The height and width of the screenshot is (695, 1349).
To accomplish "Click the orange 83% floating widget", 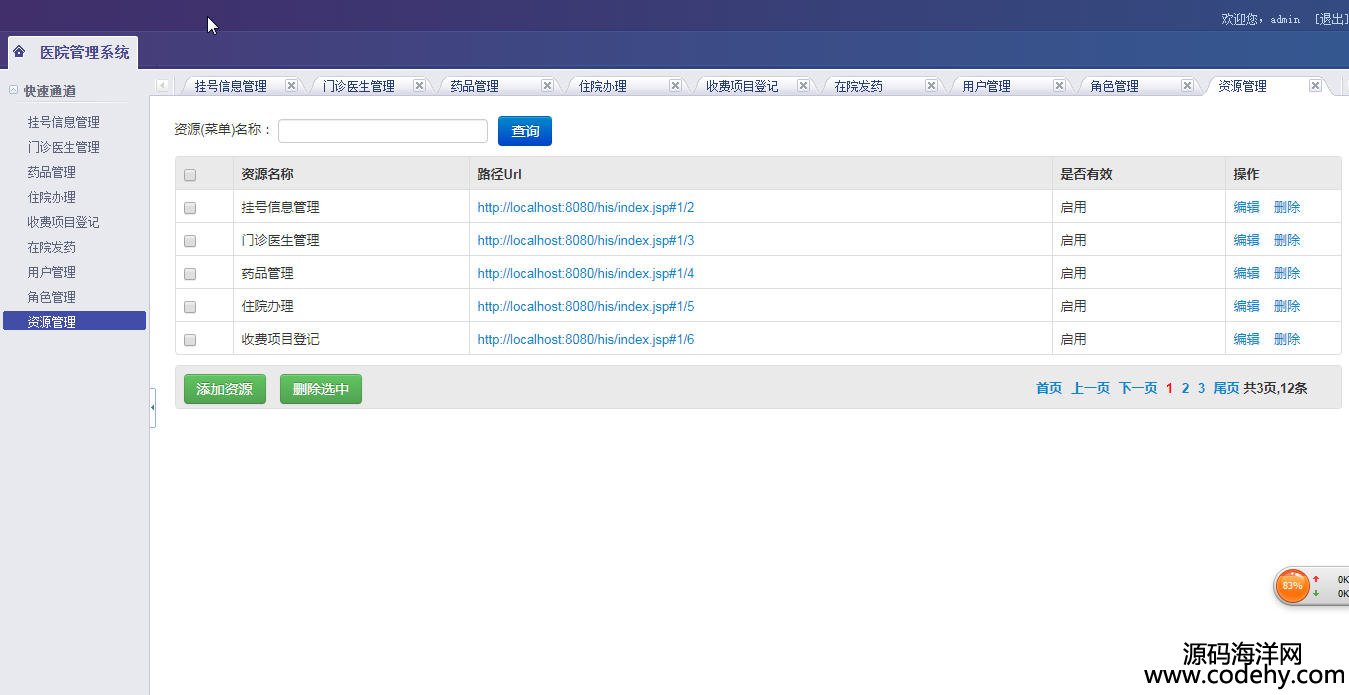I will coord(1293,586).
